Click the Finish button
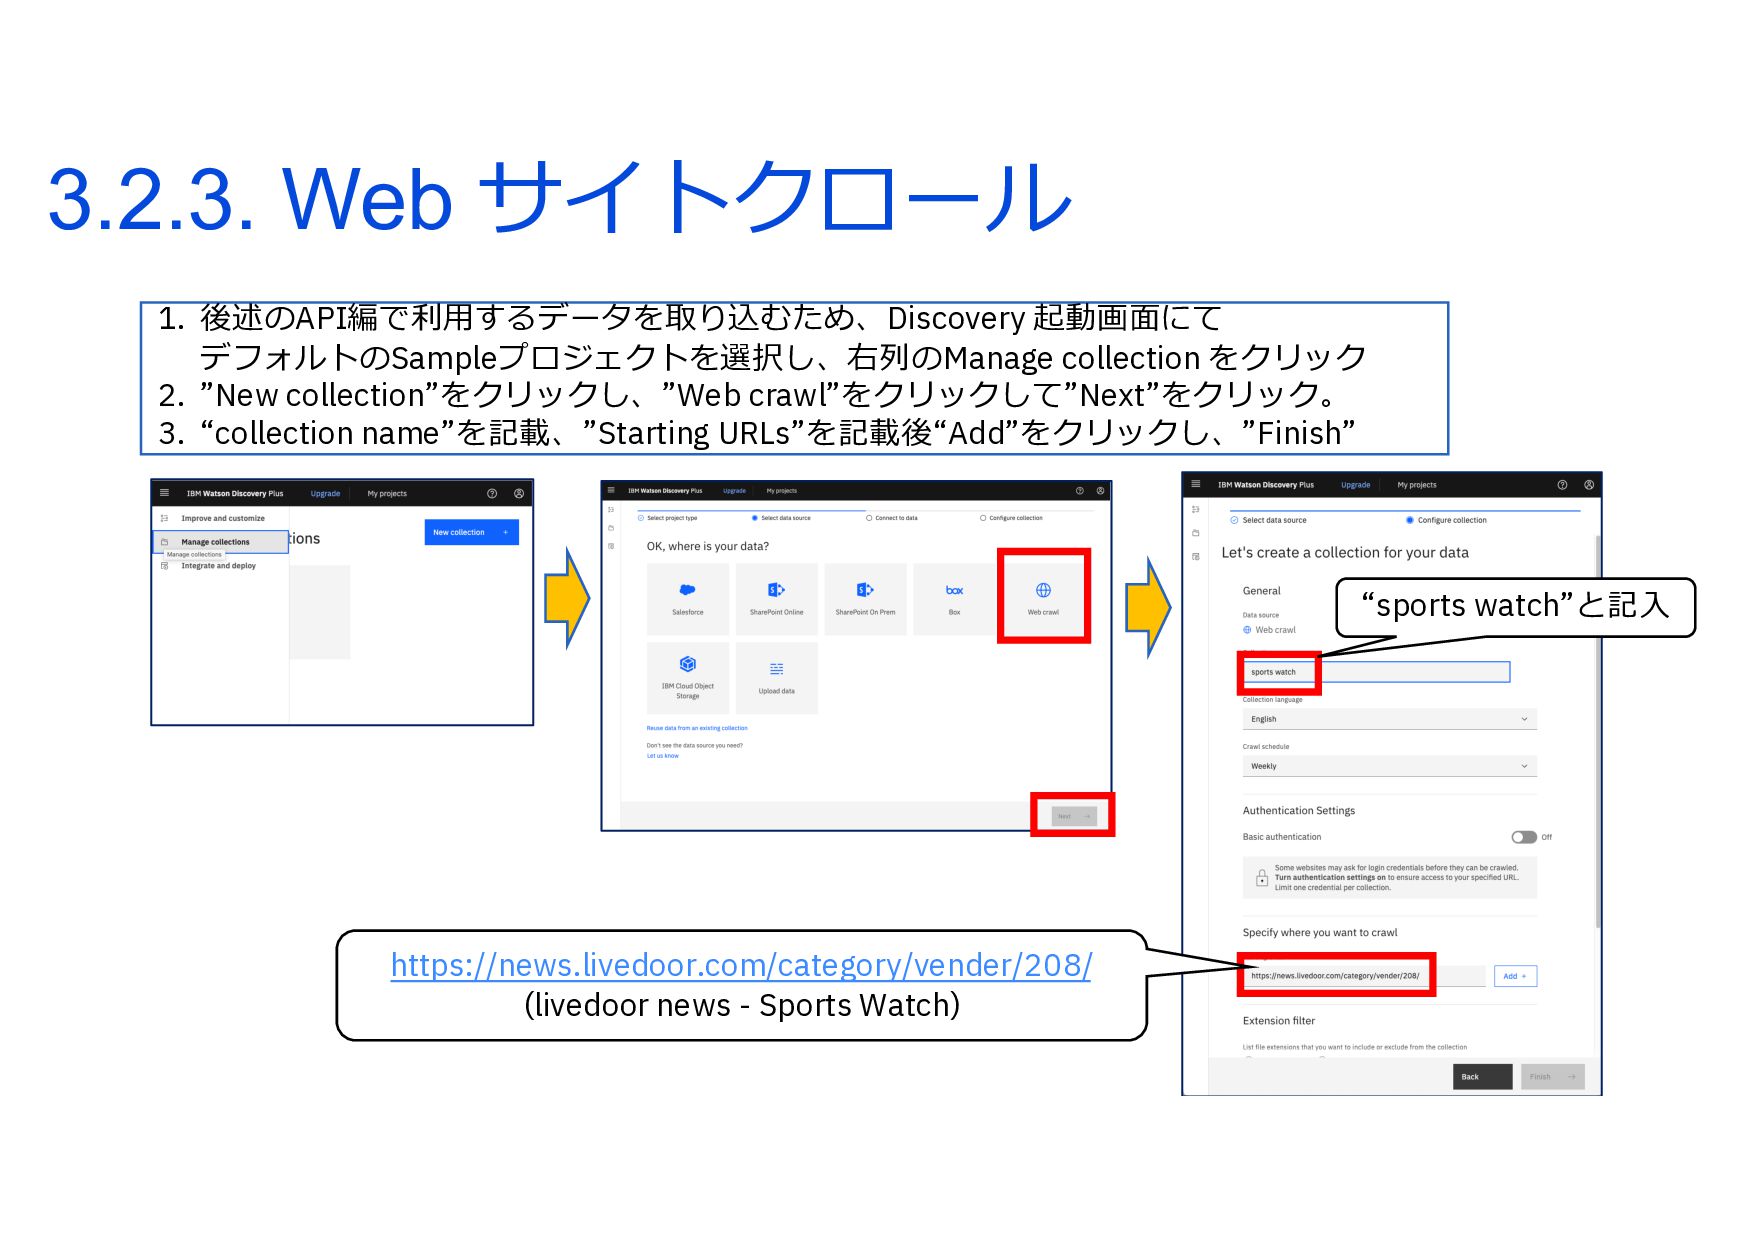The image size is (1754, 1240). tap(1552, 1077)
